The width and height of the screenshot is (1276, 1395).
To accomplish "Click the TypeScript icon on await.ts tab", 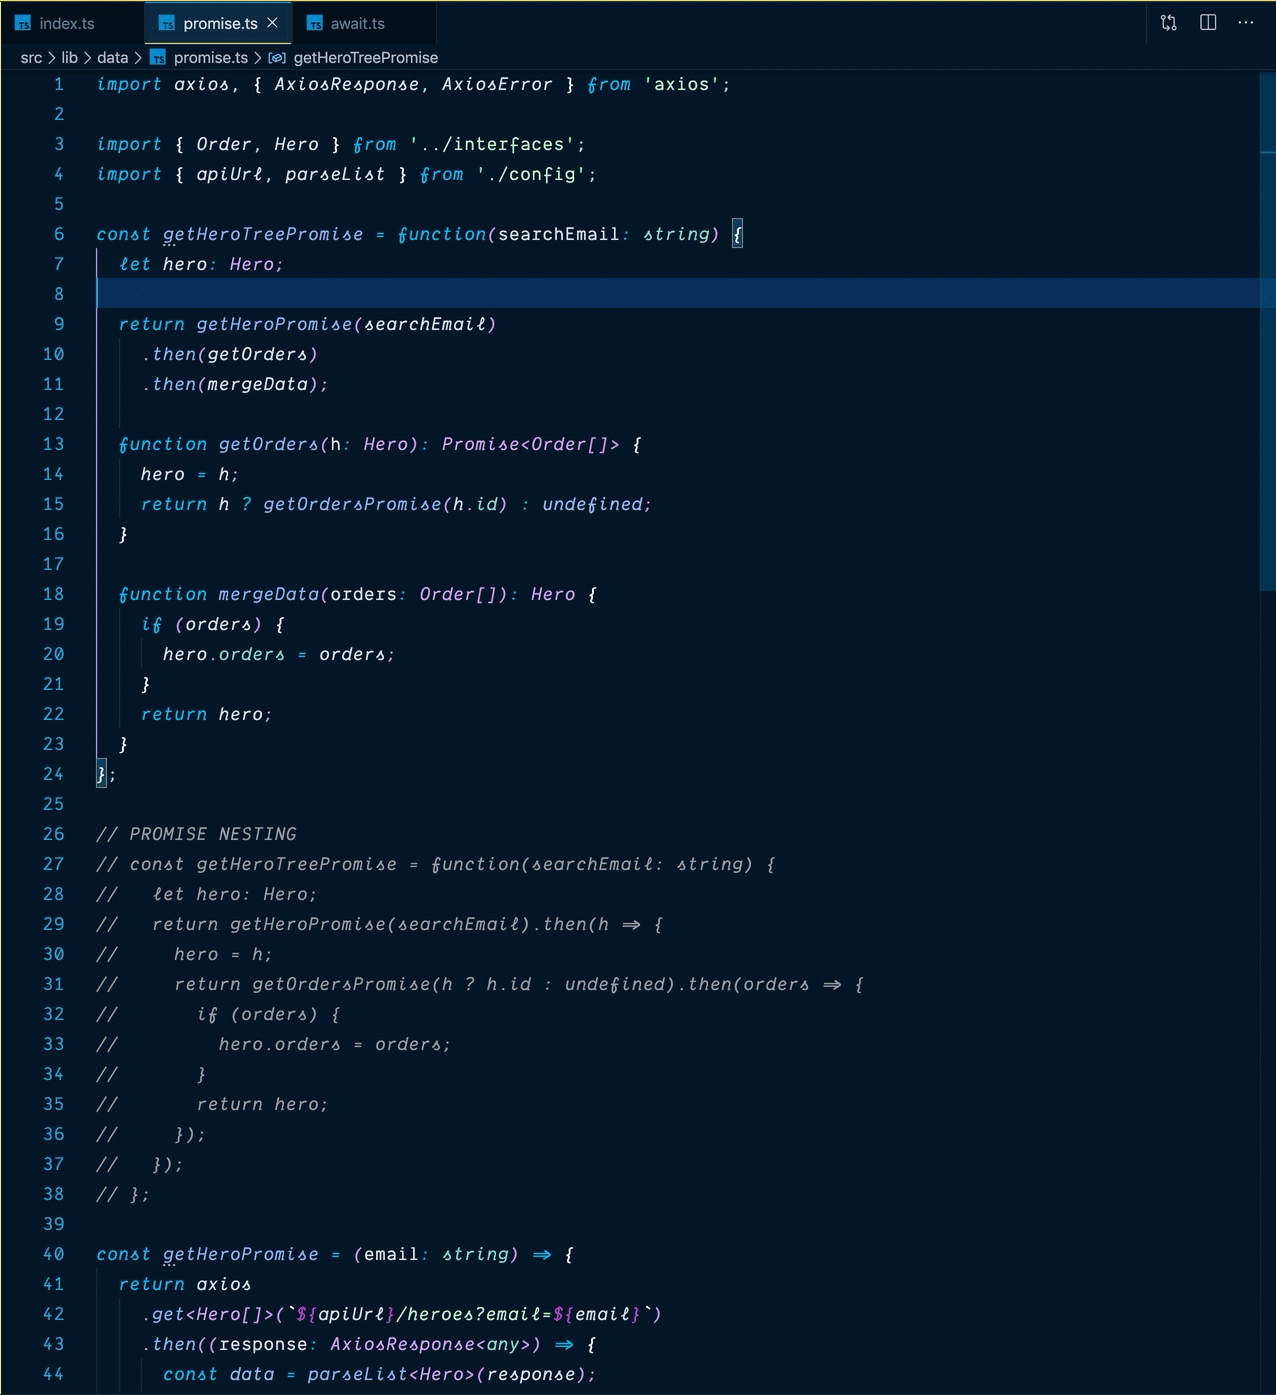I will pos(313,22).
